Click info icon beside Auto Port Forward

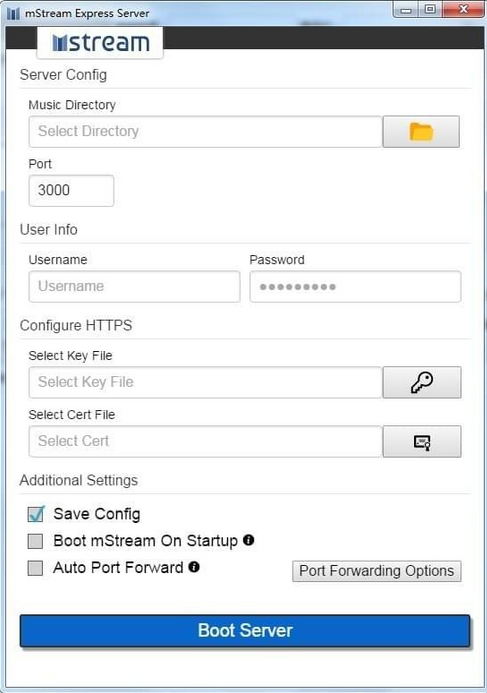click(x=194, y=567)
